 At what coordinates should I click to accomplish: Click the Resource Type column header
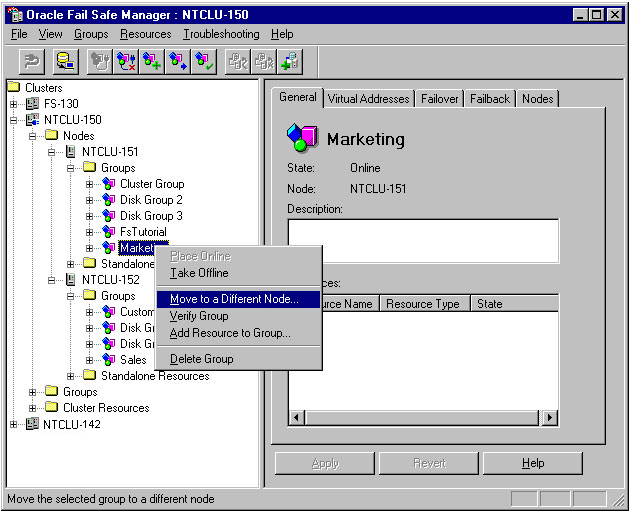426,304
